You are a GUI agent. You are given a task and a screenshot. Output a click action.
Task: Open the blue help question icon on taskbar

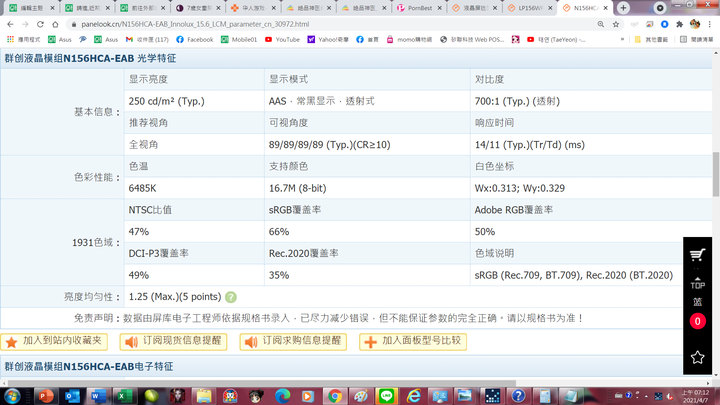(518, 396)
